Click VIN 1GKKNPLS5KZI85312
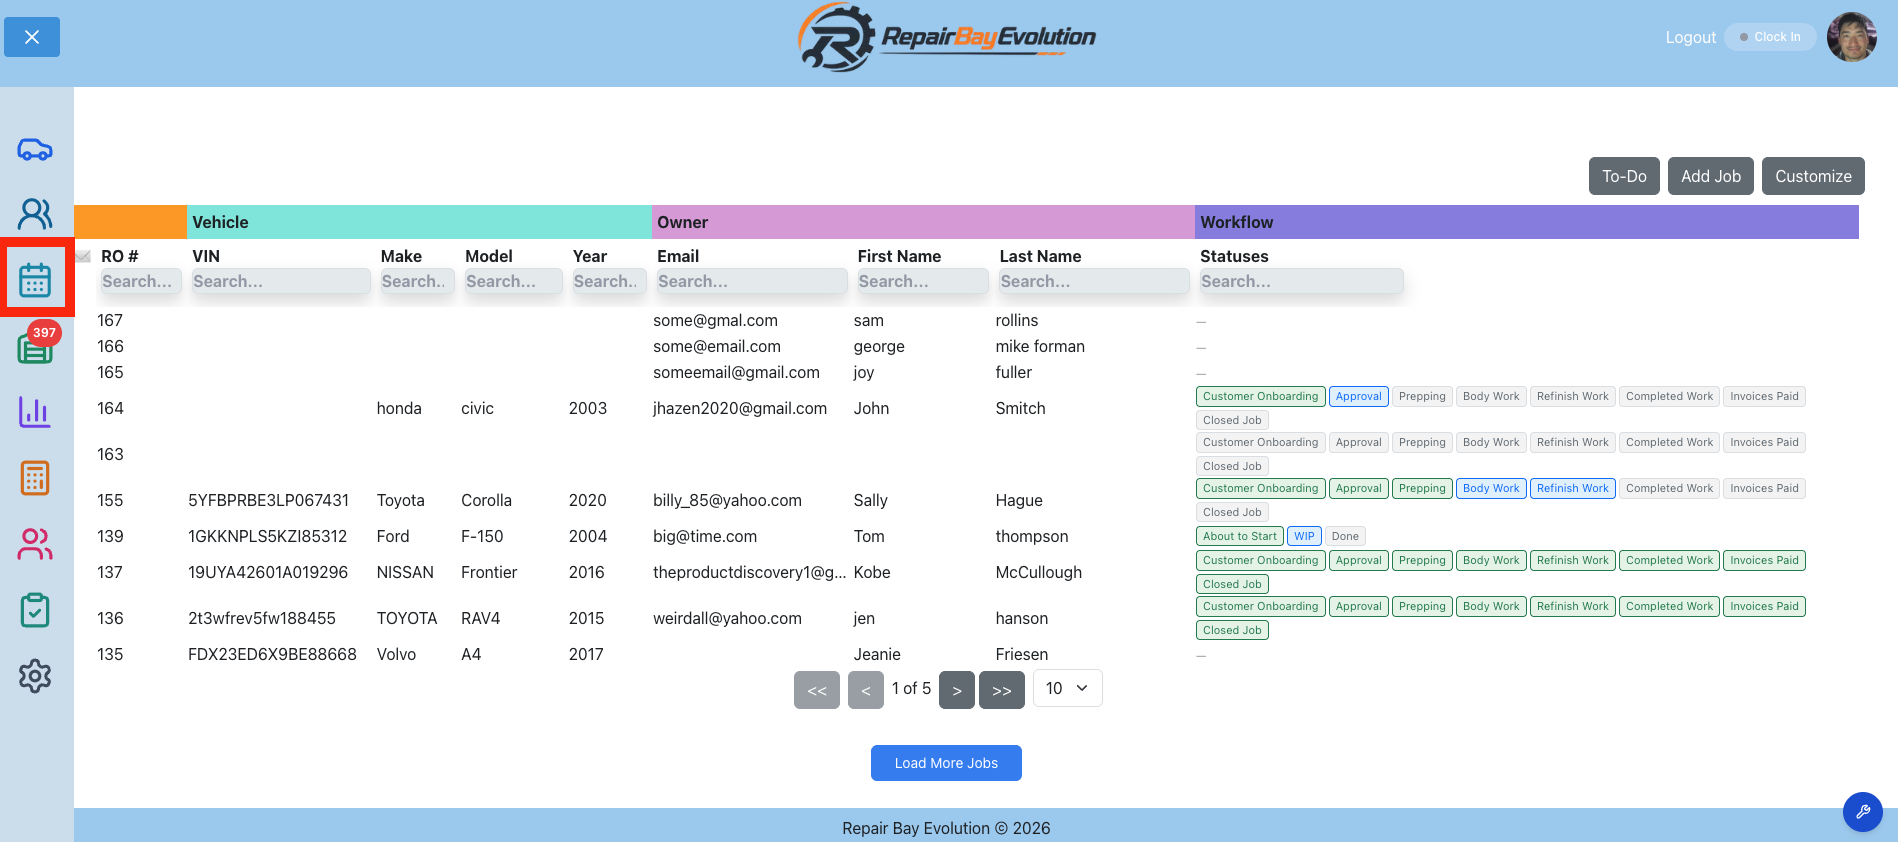Viewport: 1898px width, 842px height. pyautogui.click(x=267, y=536)
